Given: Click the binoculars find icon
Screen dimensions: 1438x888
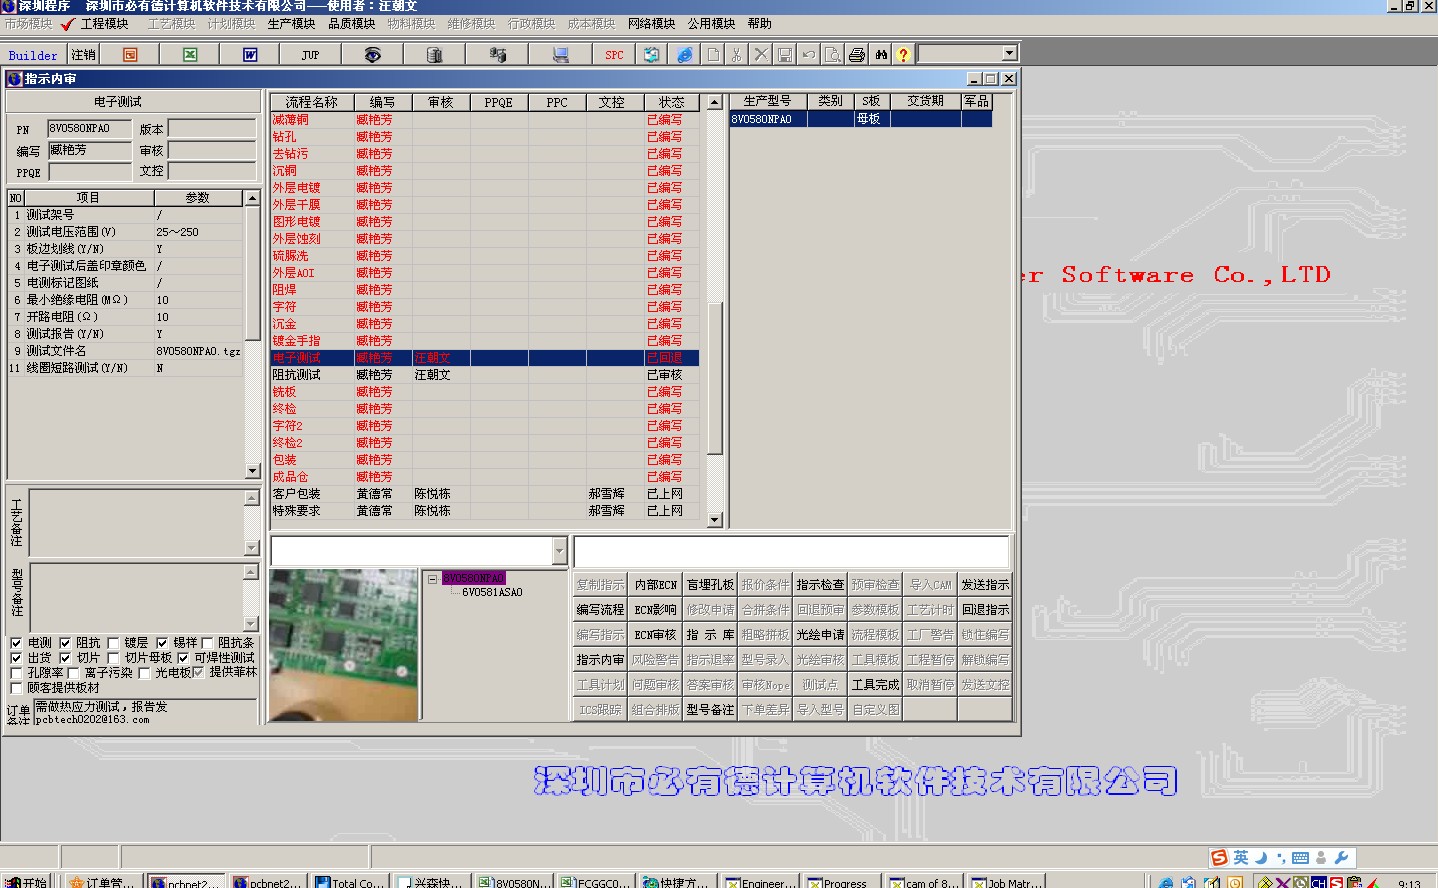Looking at the screenshot, I should pyautogui.click(x=881, y=55).
